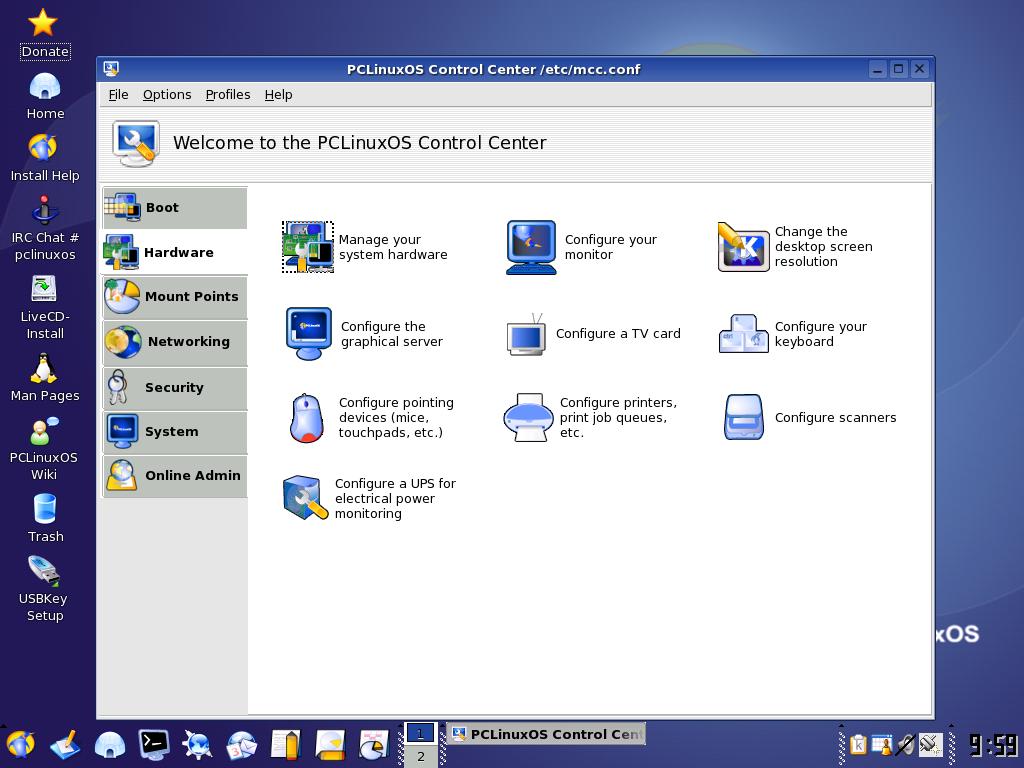Viewport: 1024px width, 768px height.
Task: Switch to the System category
Action: pos(175,432)
